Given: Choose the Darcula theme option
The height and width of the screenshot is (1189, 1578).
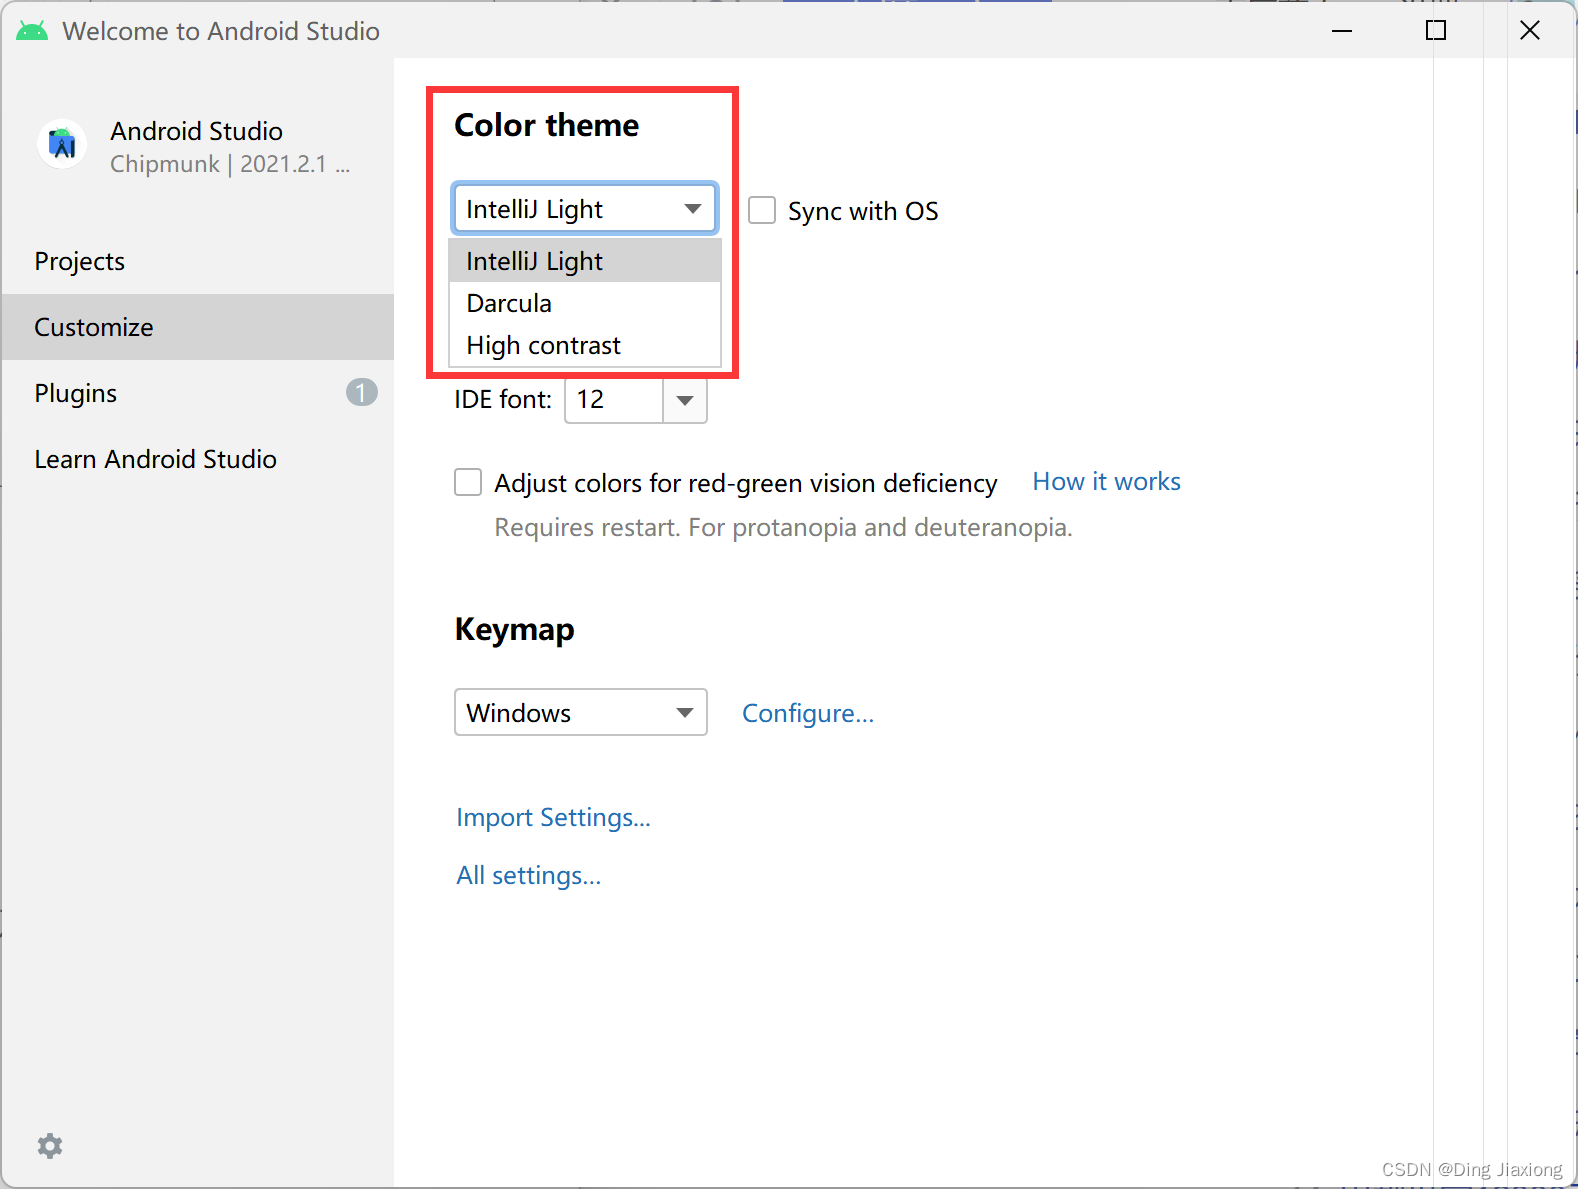Looking at the screenshot, I should pyautogui.click(x=585, y=303).
